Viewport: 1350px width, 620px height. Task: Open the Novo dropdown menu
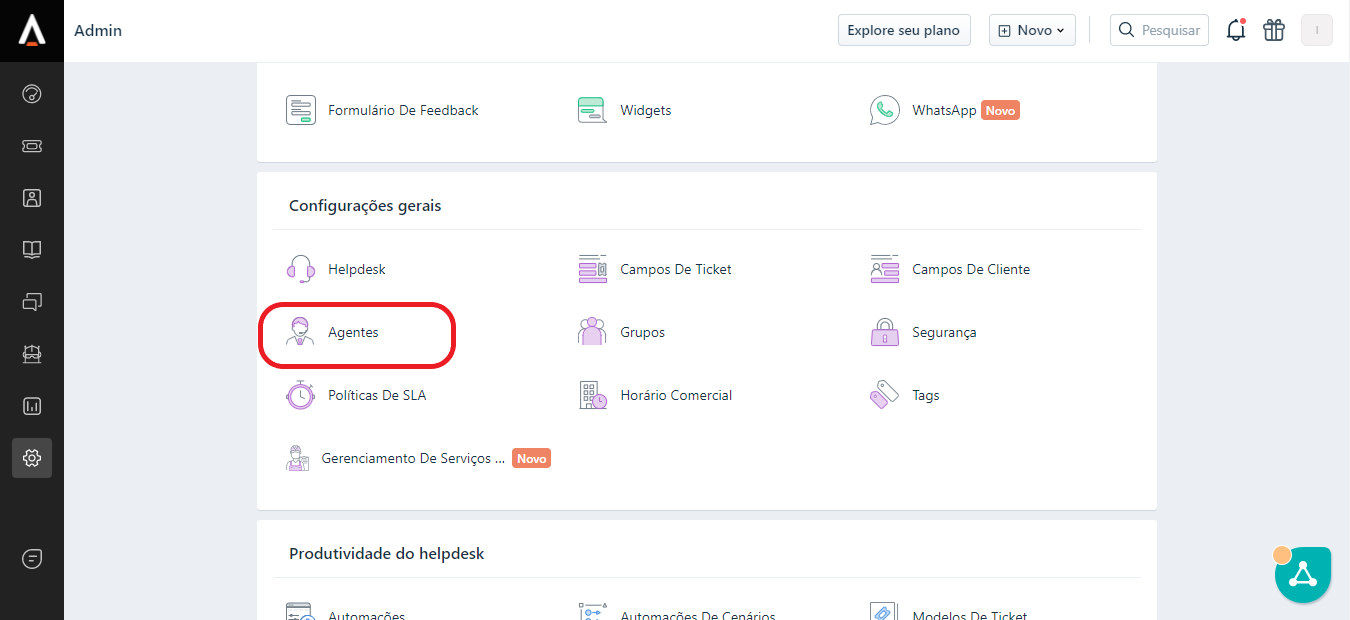pyautogui.click(x=1032, y=30)
